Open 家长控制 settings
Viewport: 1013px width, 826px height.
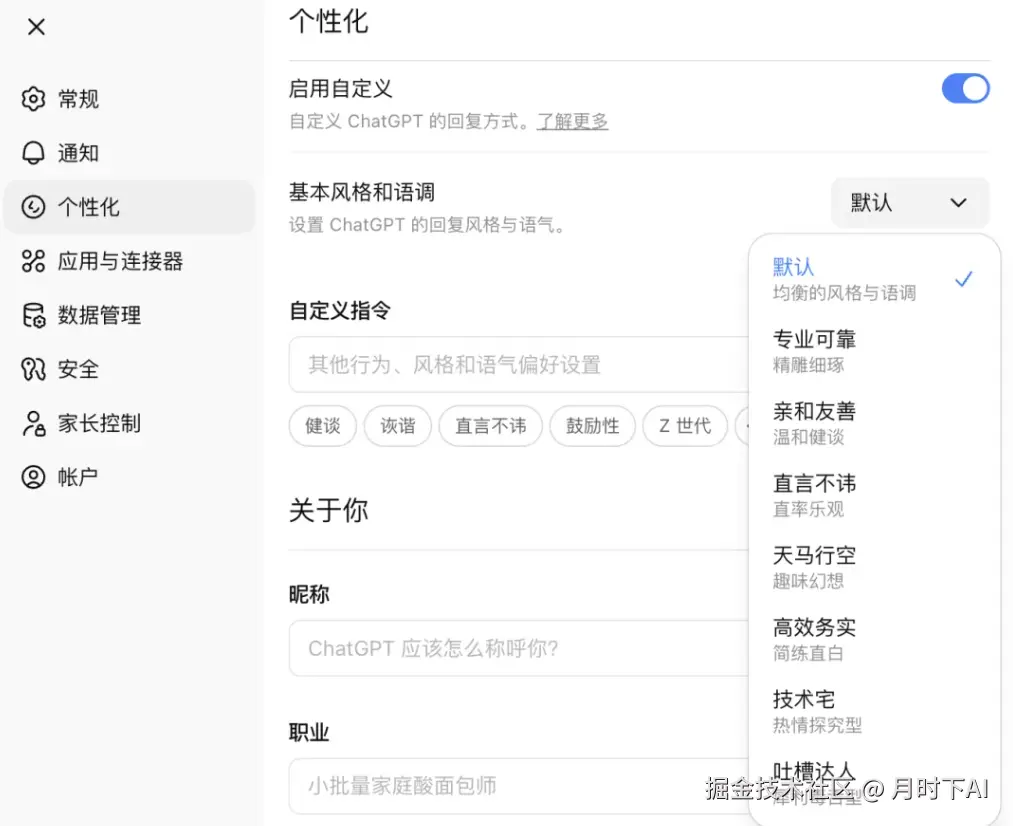(129, 423)
